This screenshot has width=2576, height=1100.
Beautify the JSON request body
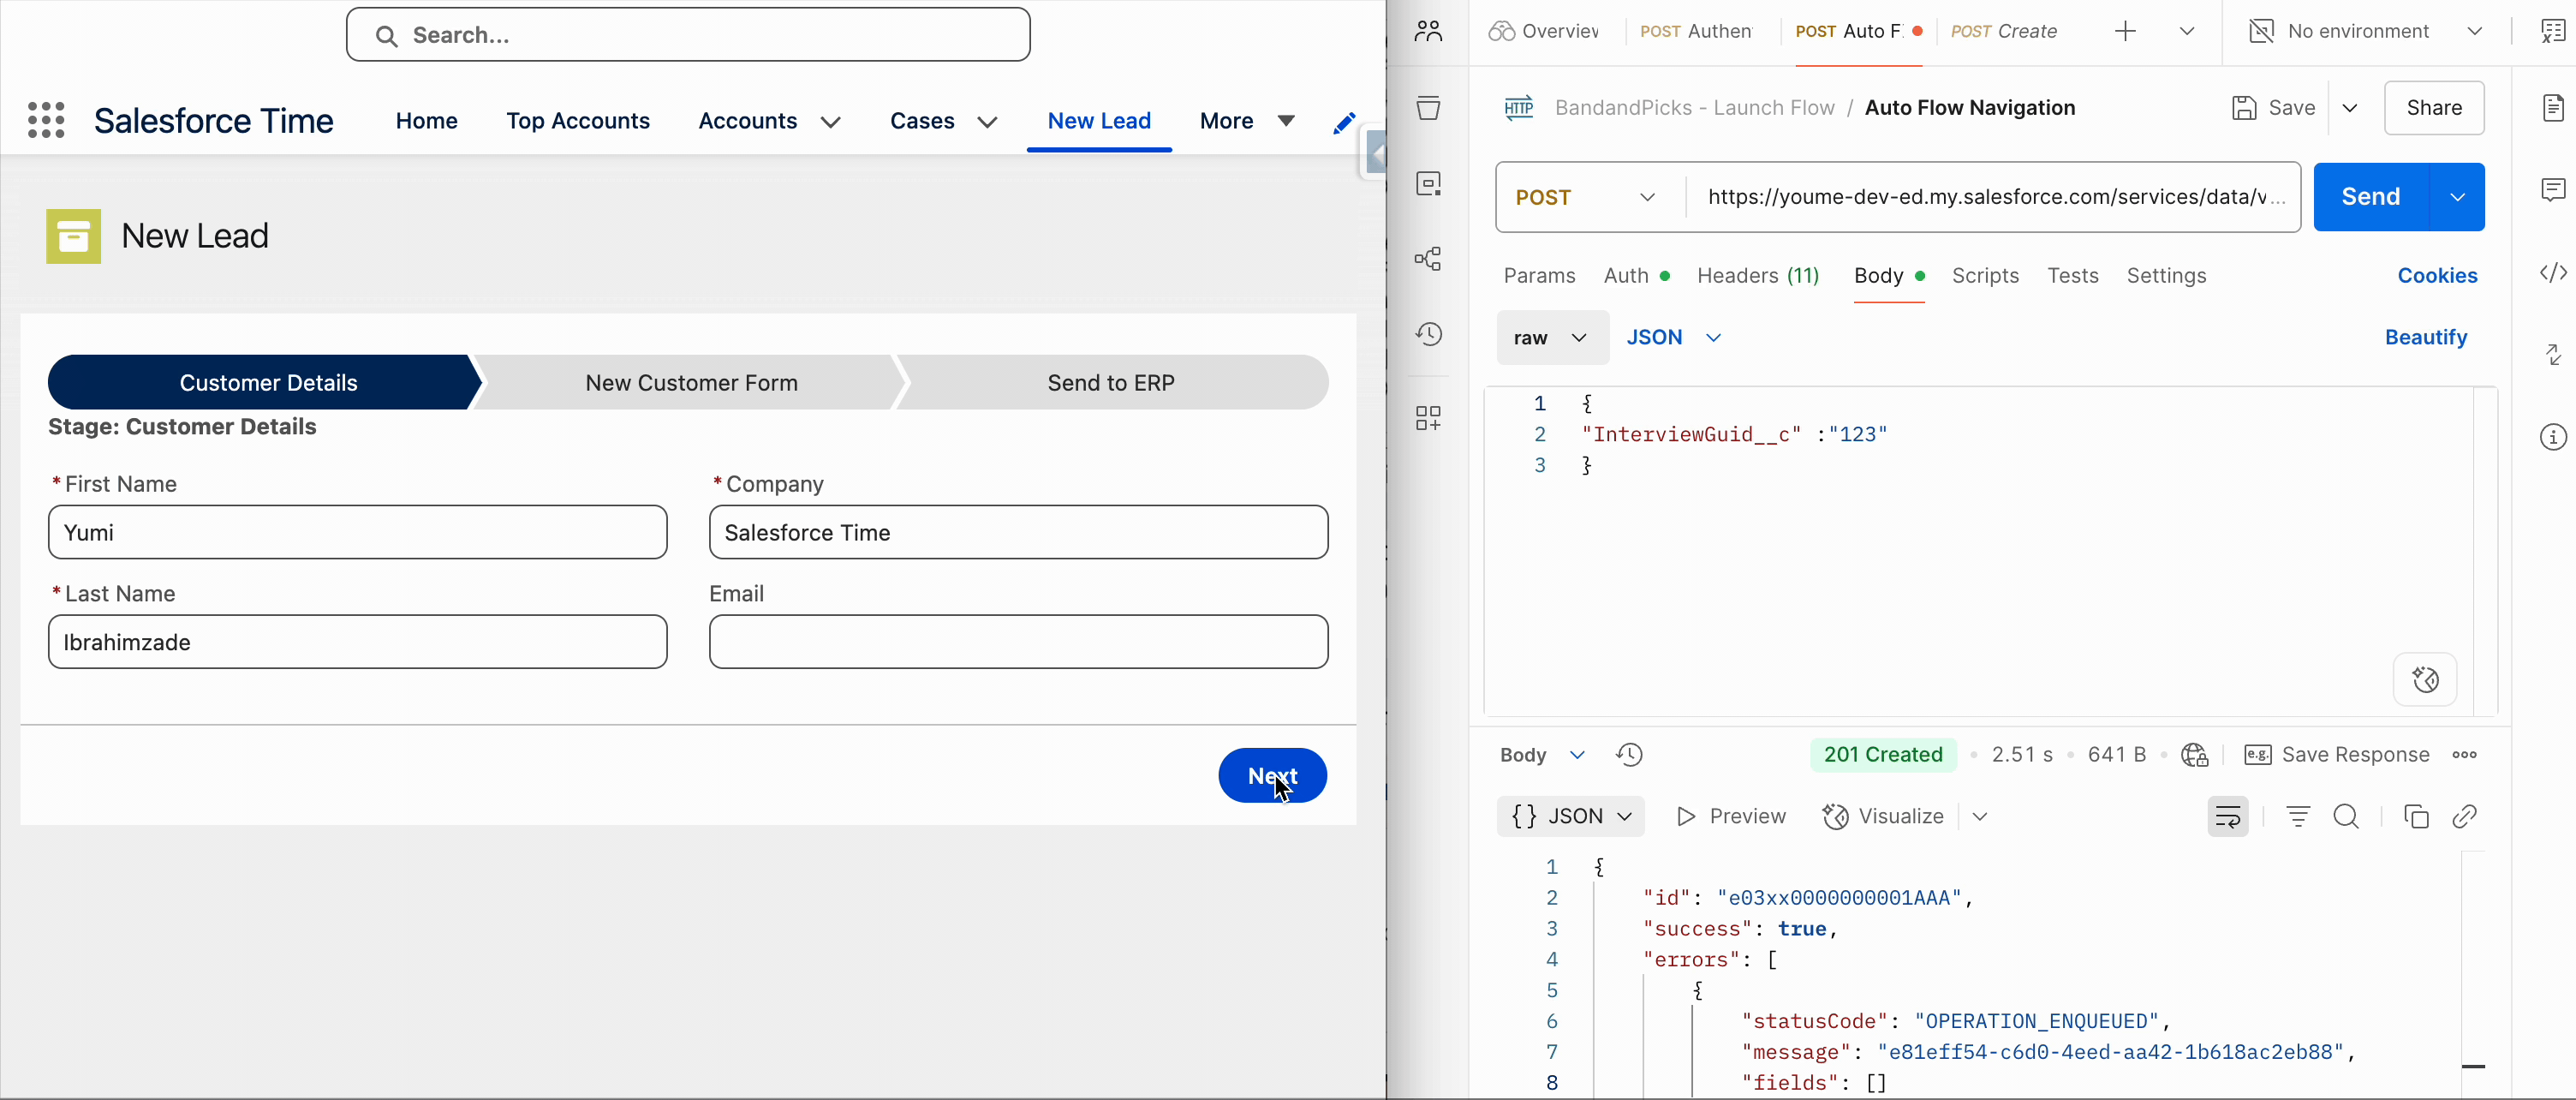(x=2425, y=338)
